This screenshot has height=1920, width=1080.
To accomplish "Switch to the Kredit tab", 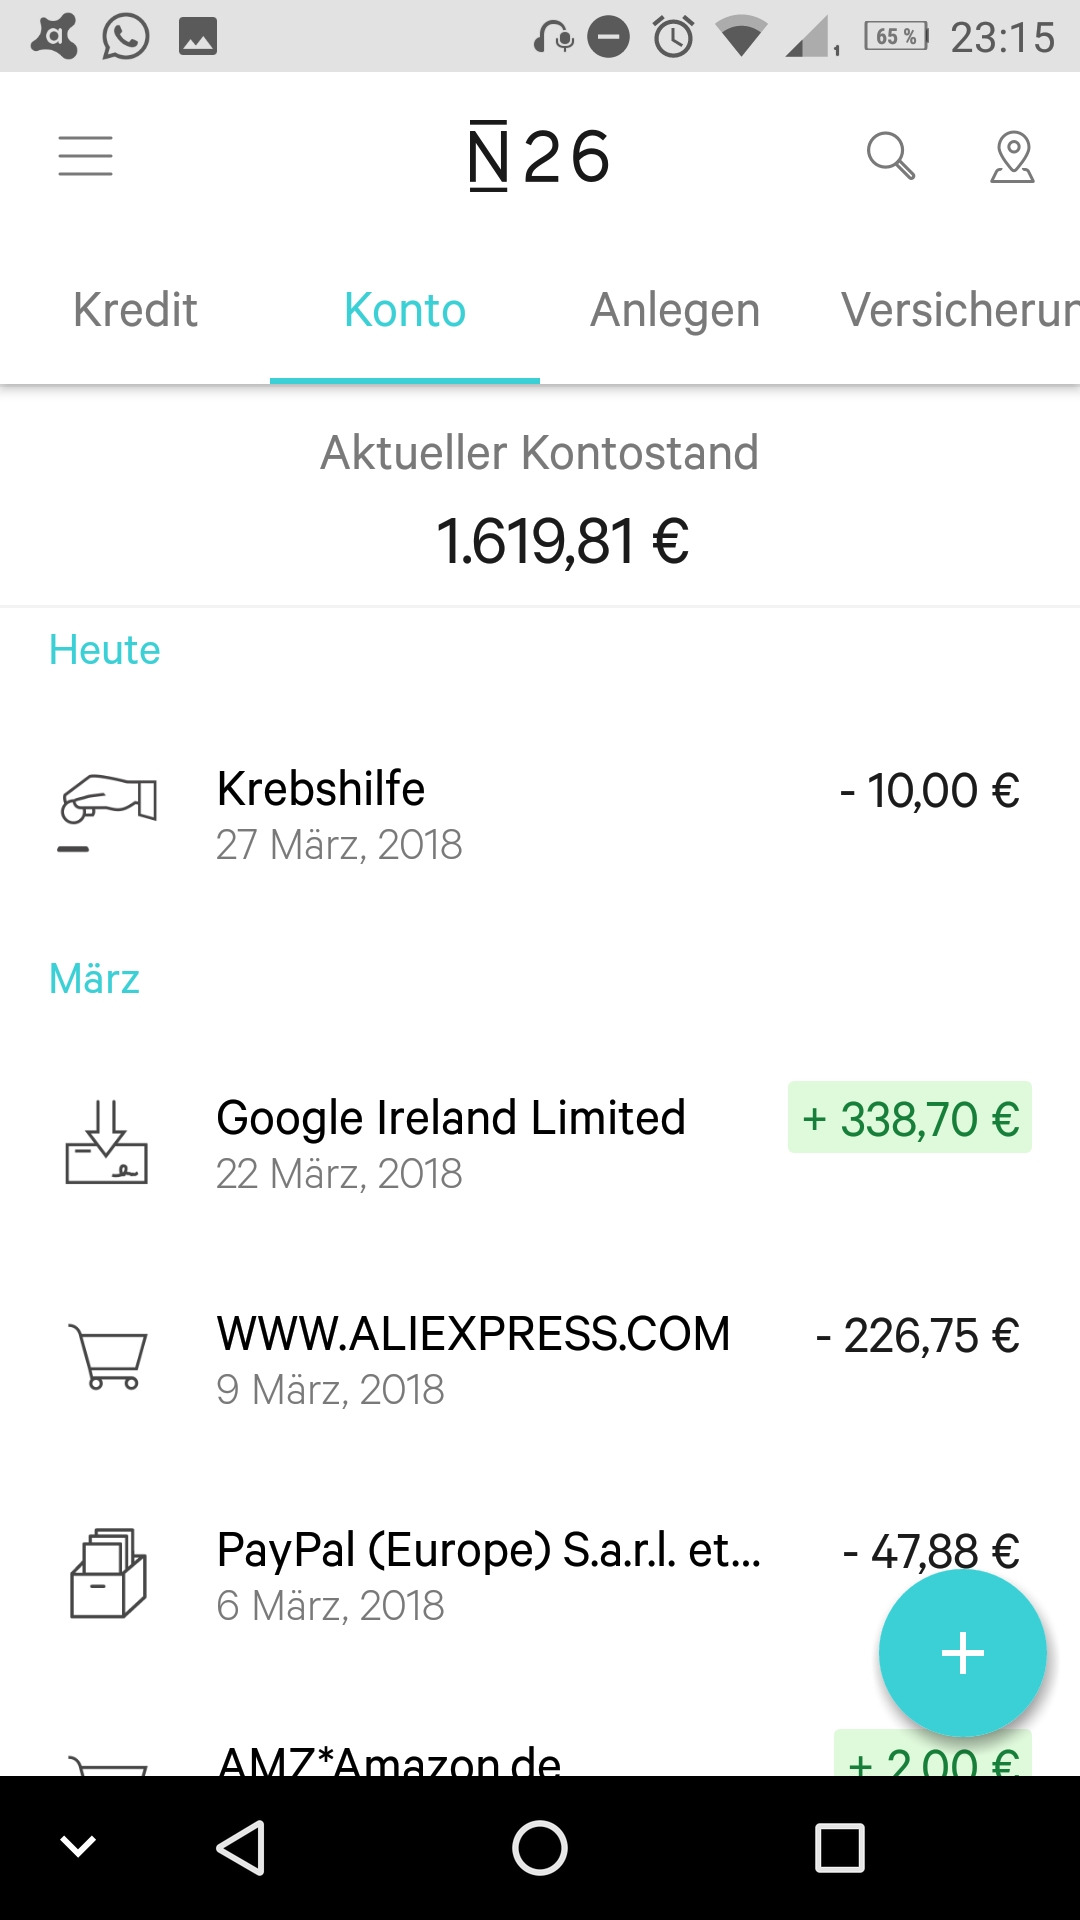I will tap(135, 310).
